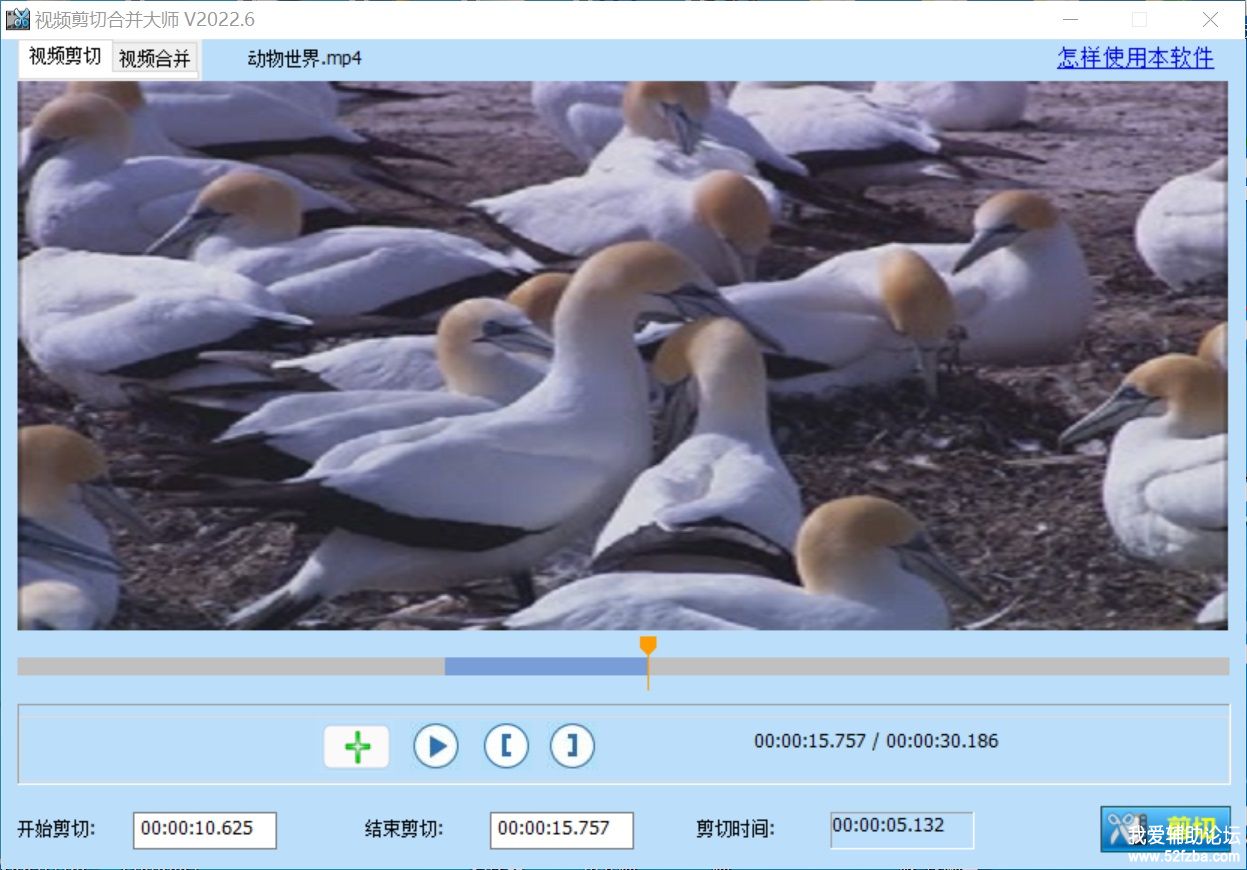This screenshot has width=1247, height=870.
Task: Click the 开始剪切 label
Action: click(57, 829)
